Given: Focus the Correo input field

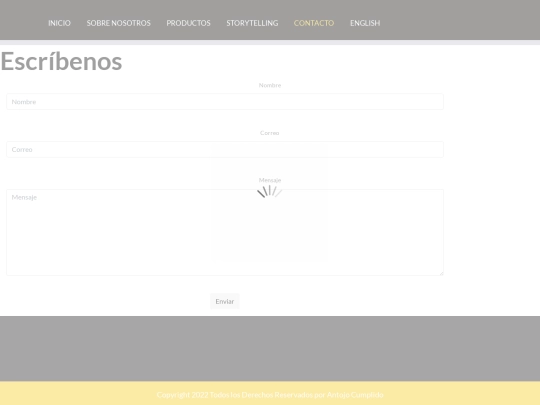Looking at the screenshot, I should (225, 149).
